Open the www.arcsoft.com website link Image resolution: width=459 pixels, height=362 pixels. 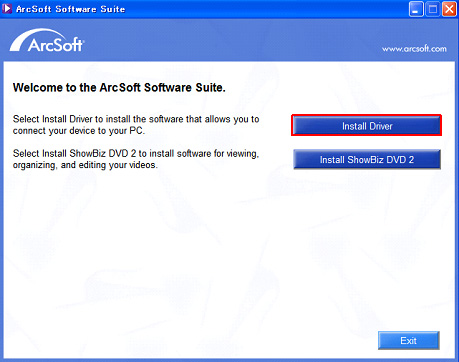point(414,49)
